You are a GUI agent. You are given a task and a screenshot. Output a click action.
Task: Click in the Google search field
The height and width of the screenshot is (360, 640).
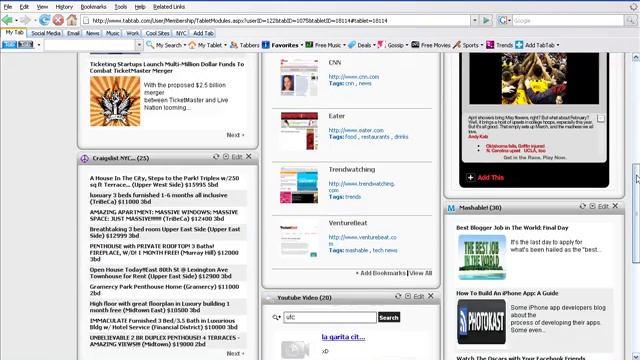[x=568, y=20]
